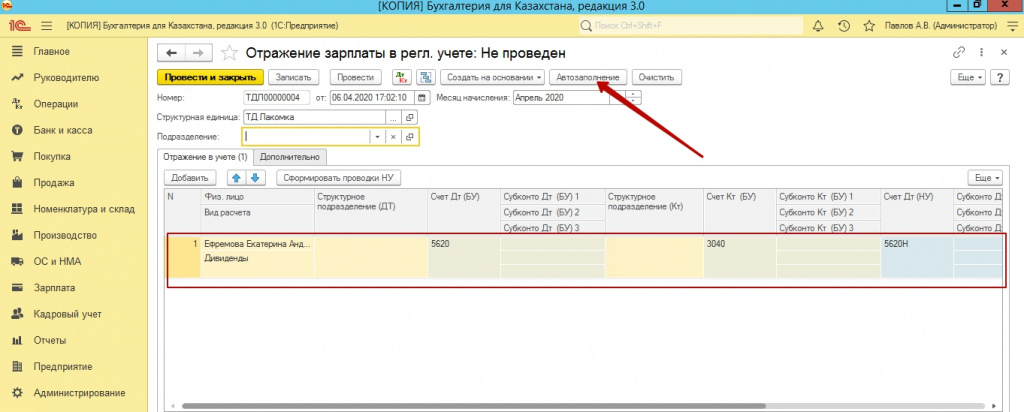This screenshot has width=1024, height=412.
Task: Open the Банк и касса section
Action: pos(63,130)
